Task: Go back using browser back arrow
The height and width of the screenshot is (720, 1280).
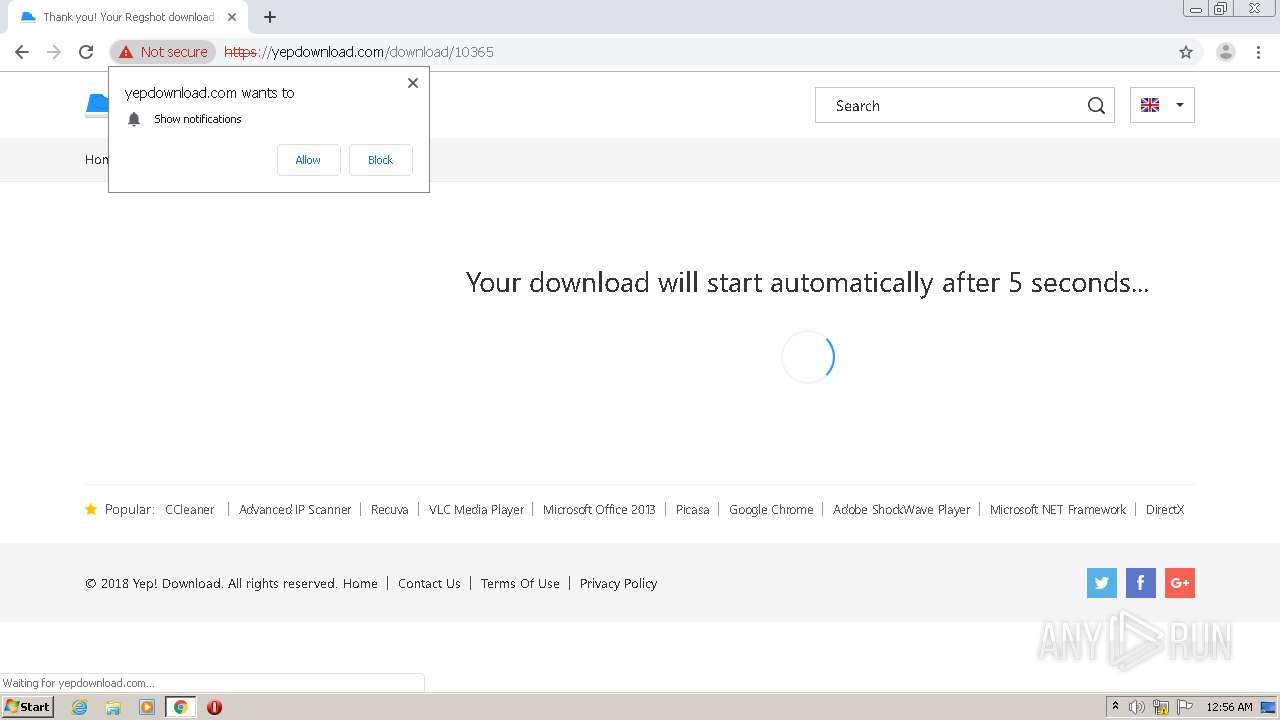Action: (x=22, y=52)
